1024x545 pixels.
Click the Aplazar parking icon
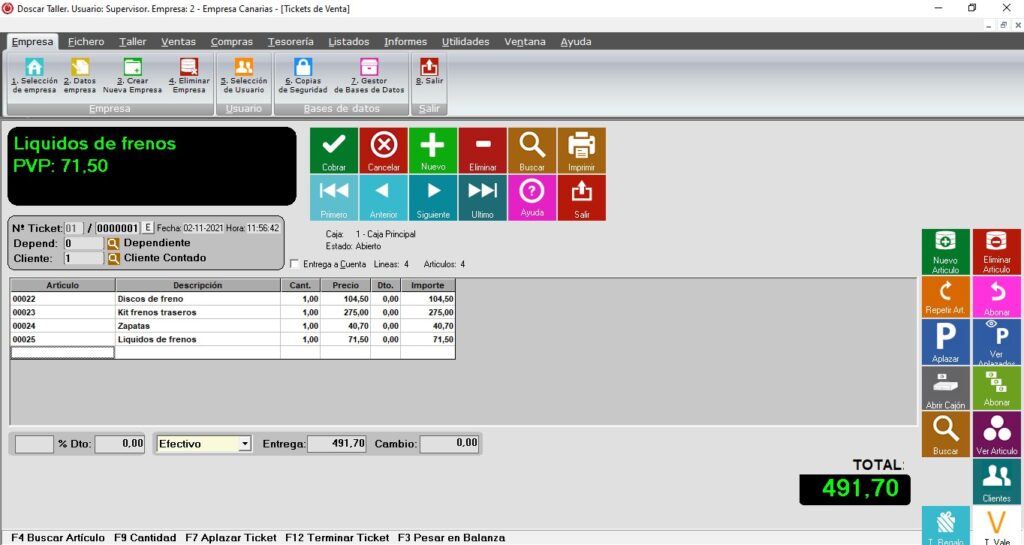coord(945,342)
